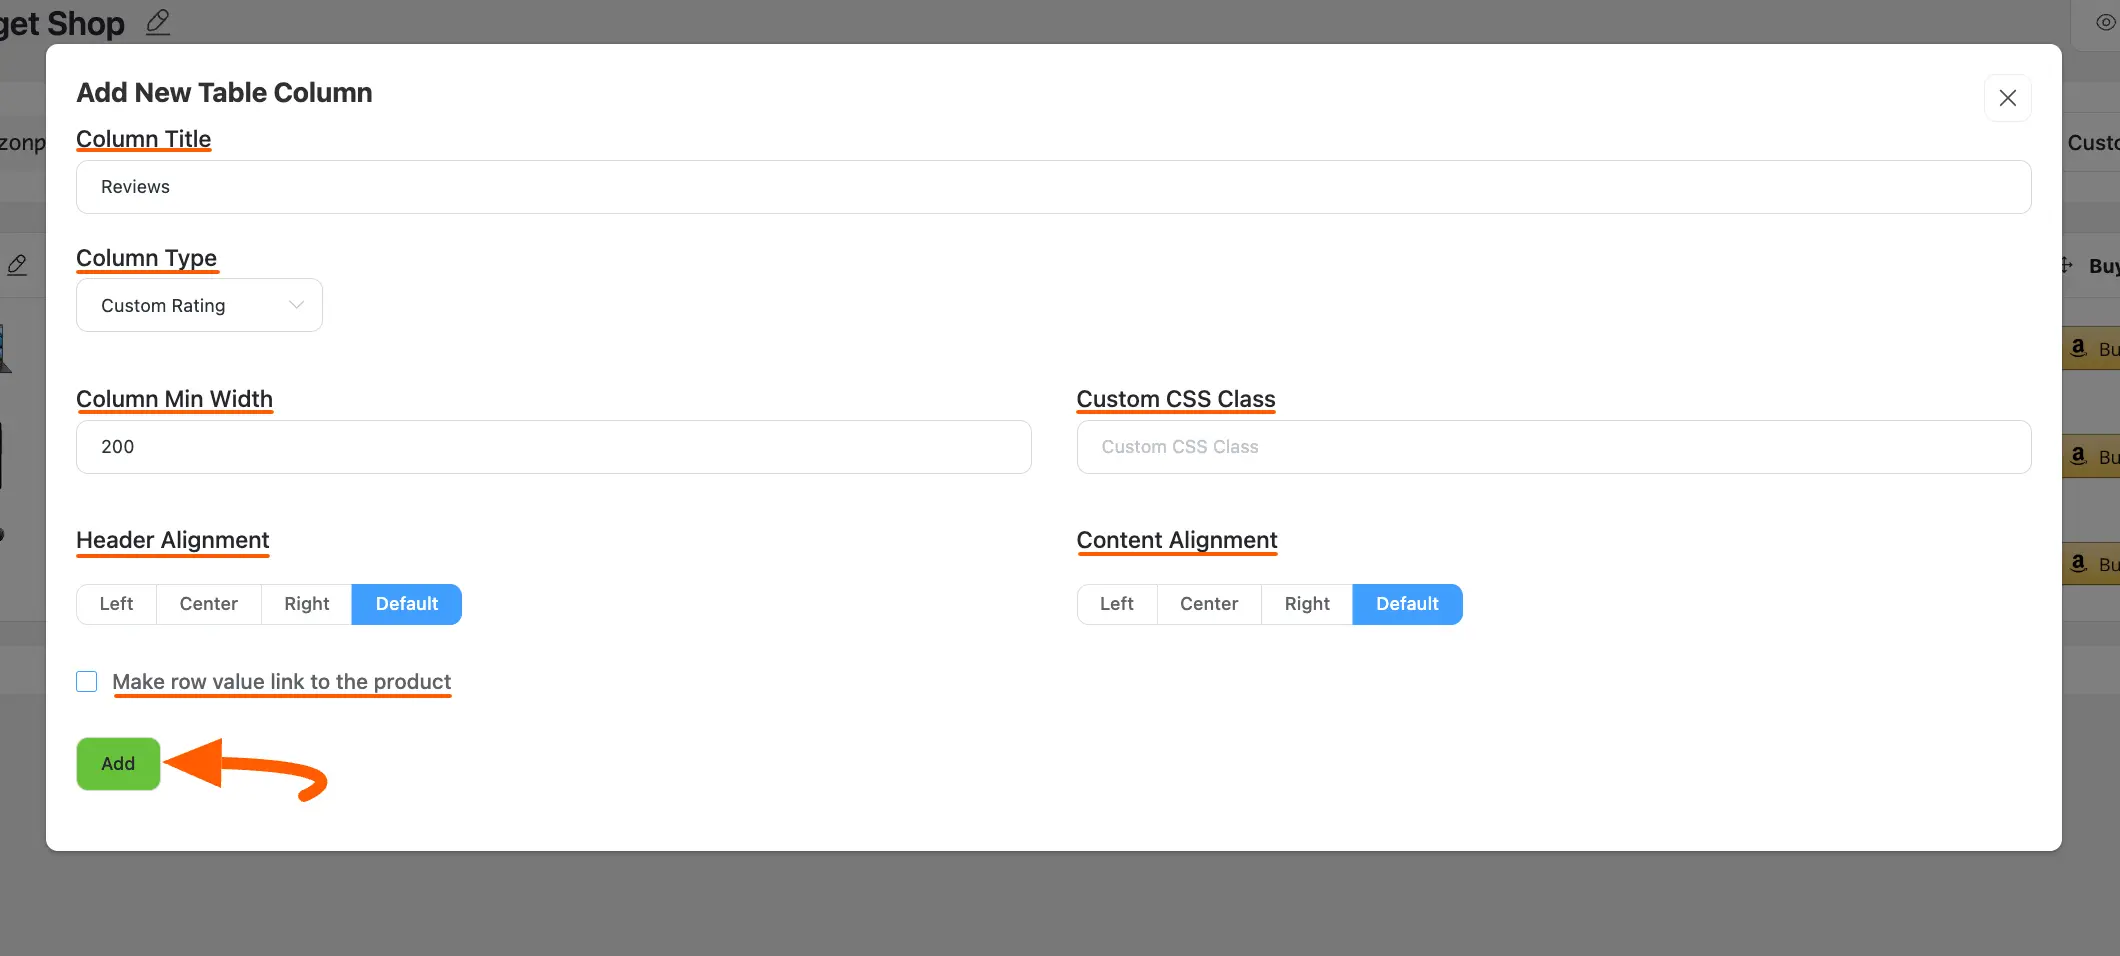Click the Amazon logo on the bottom Buy button
Viewport: 2120px width, 956px height.
click(2079, 563)
